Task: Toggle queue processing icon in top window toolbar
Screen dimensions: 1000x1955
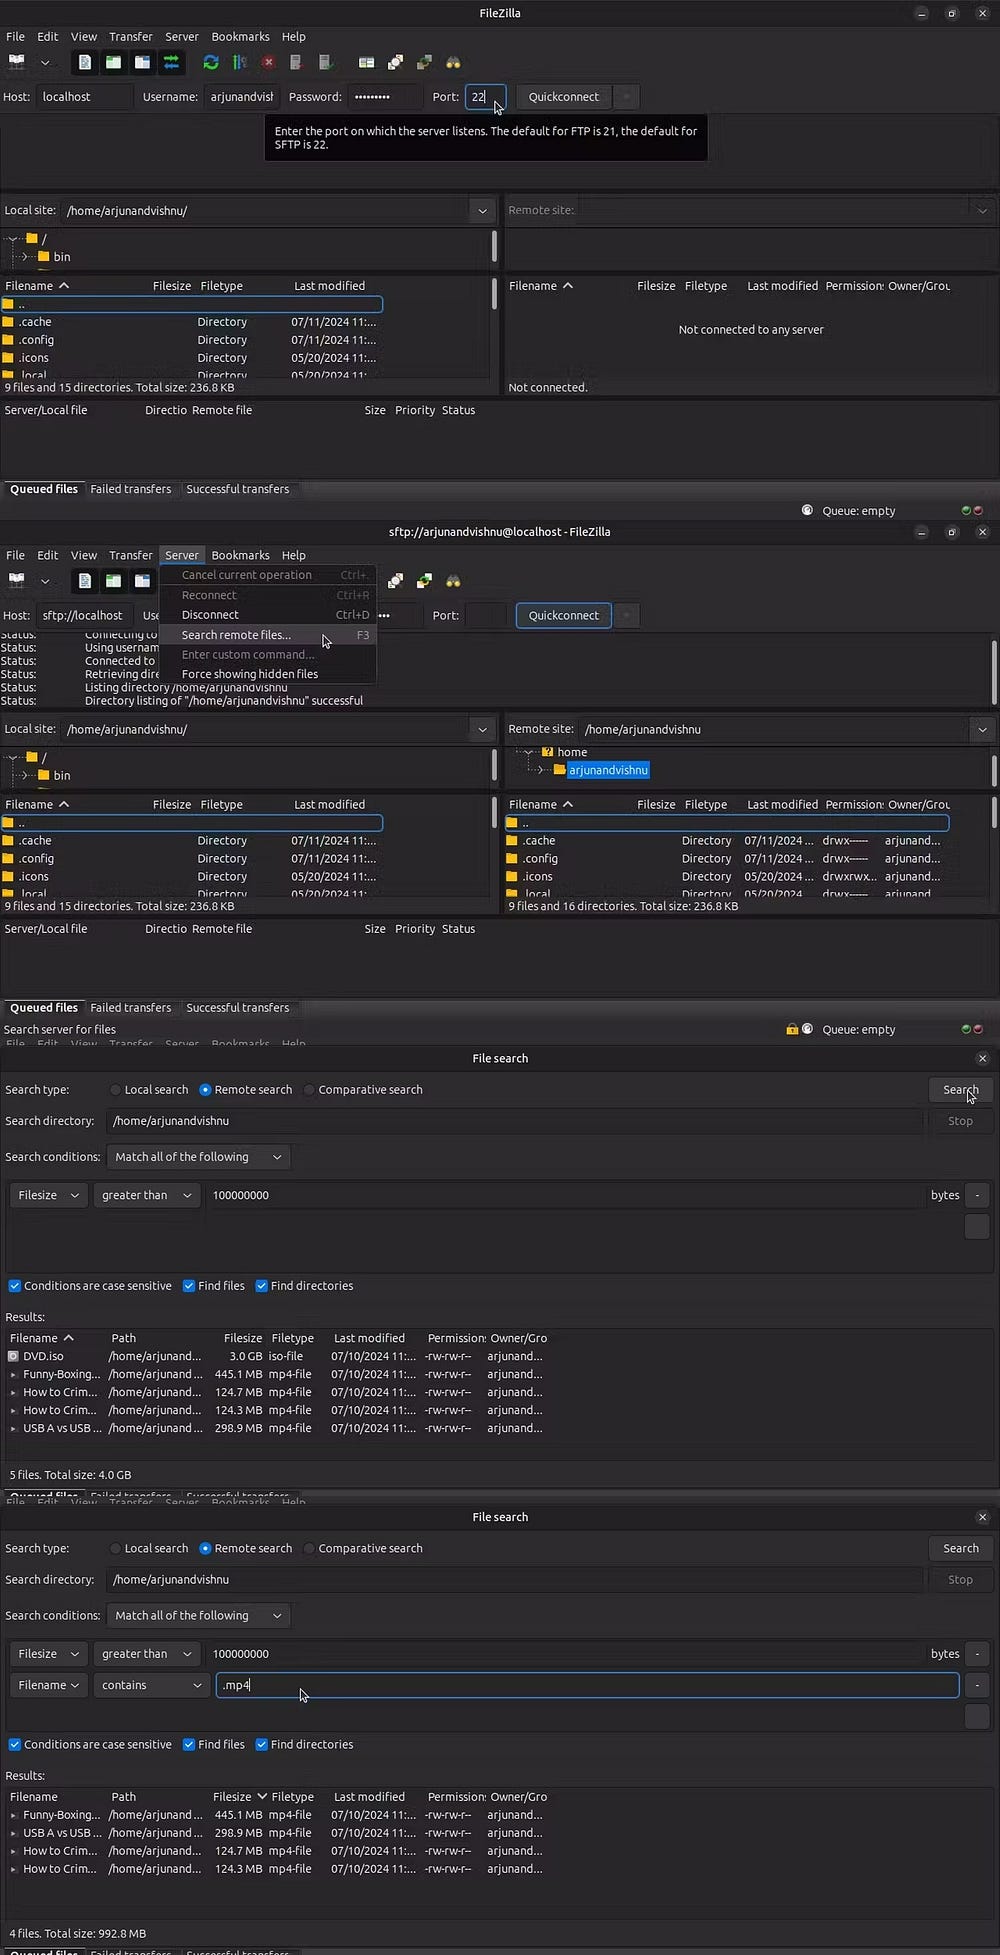Action: pos(240,62)
